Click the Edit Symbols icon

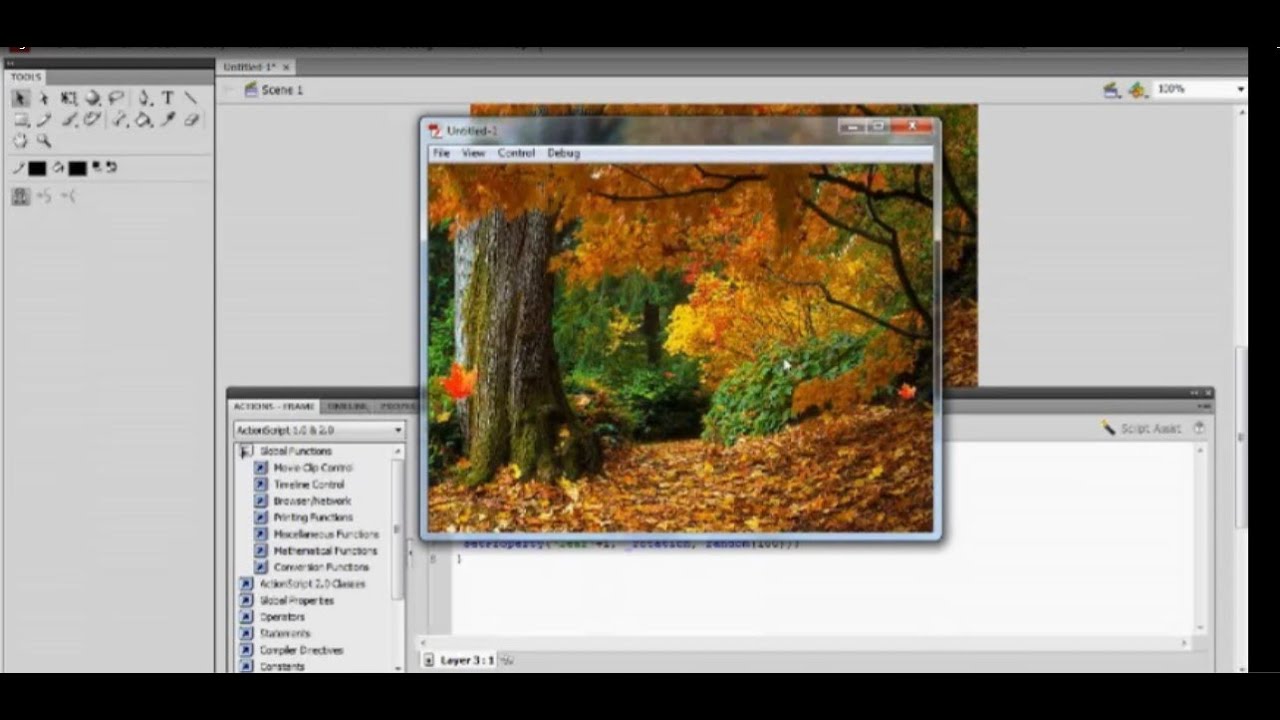click(x=1137, y=90)
